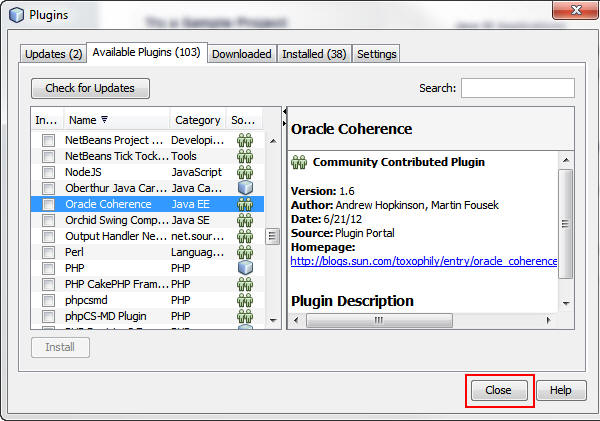Sort the list by Name column header
The width and height of the screenshot is (600, 421).
click(x=116, y=120)
